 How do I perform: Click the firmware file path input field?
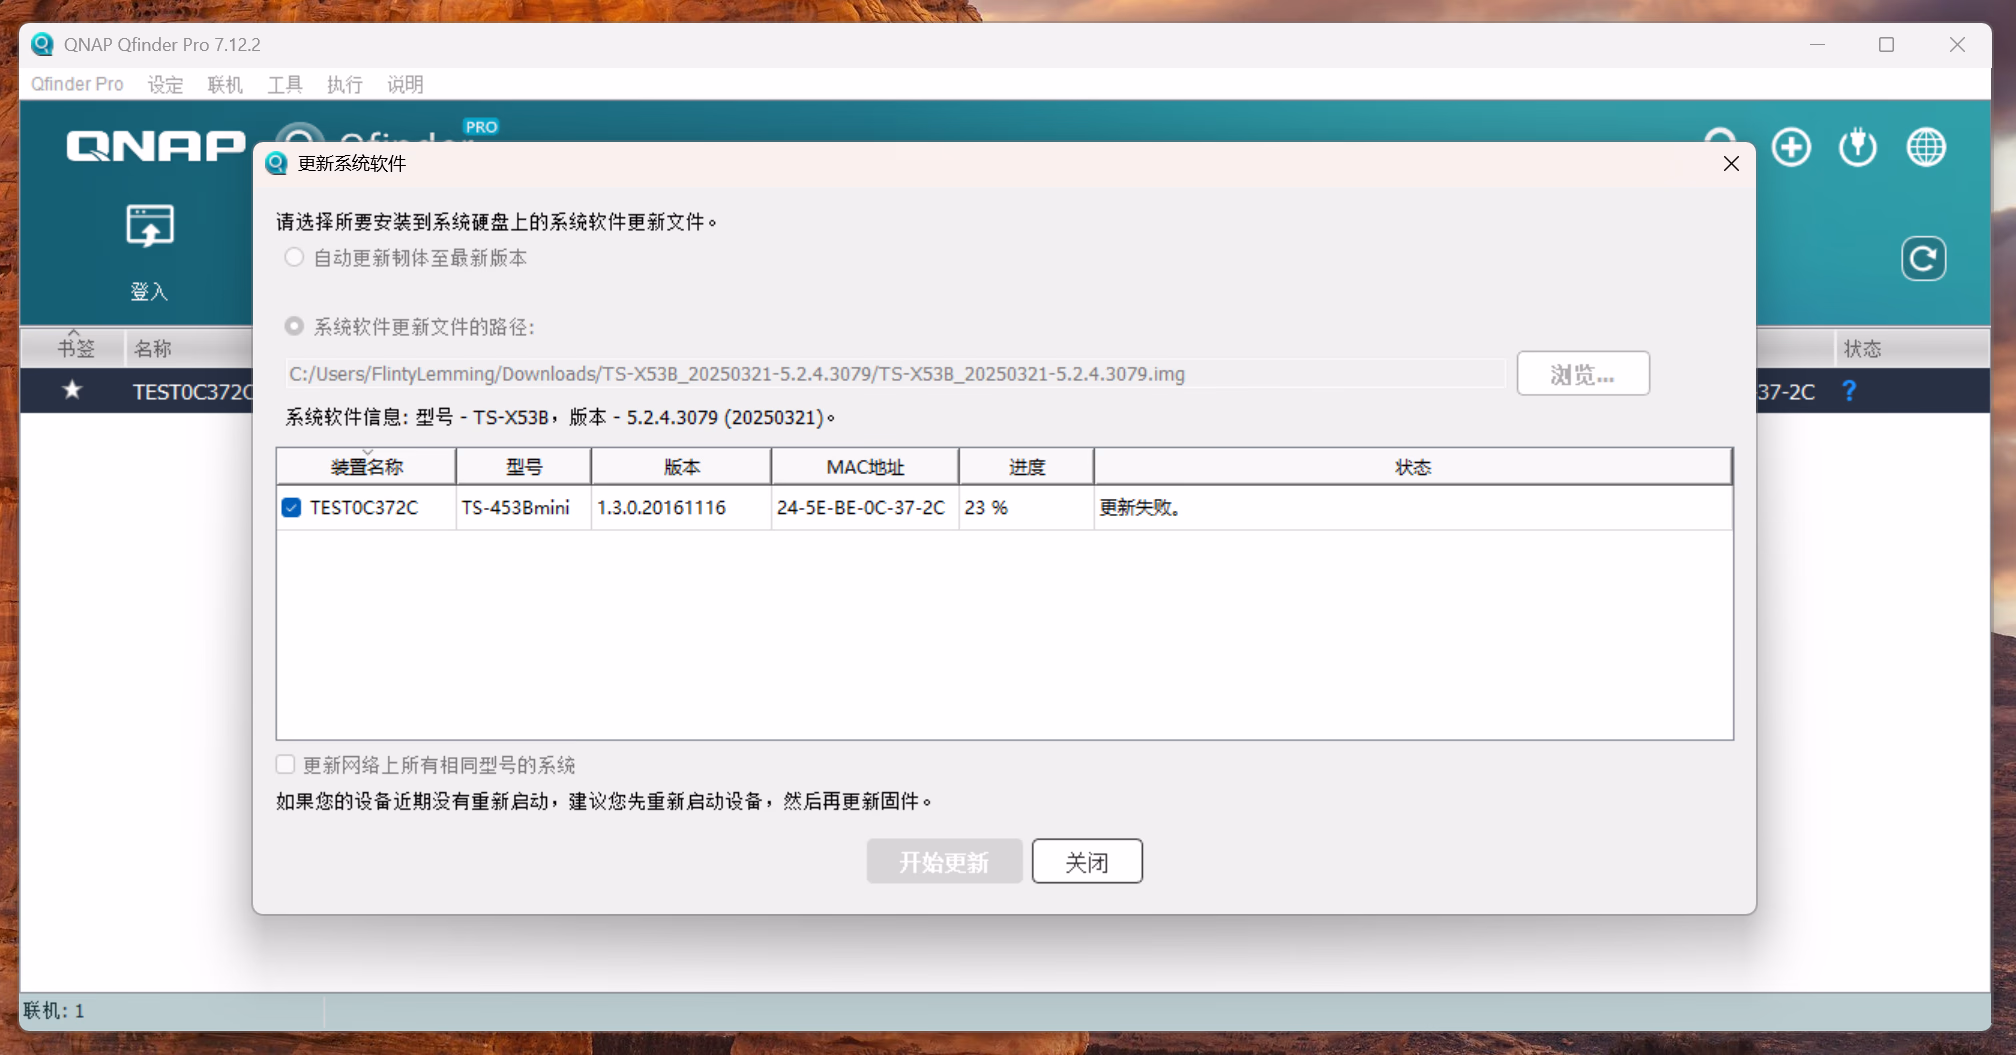click(x=895, y=374)
